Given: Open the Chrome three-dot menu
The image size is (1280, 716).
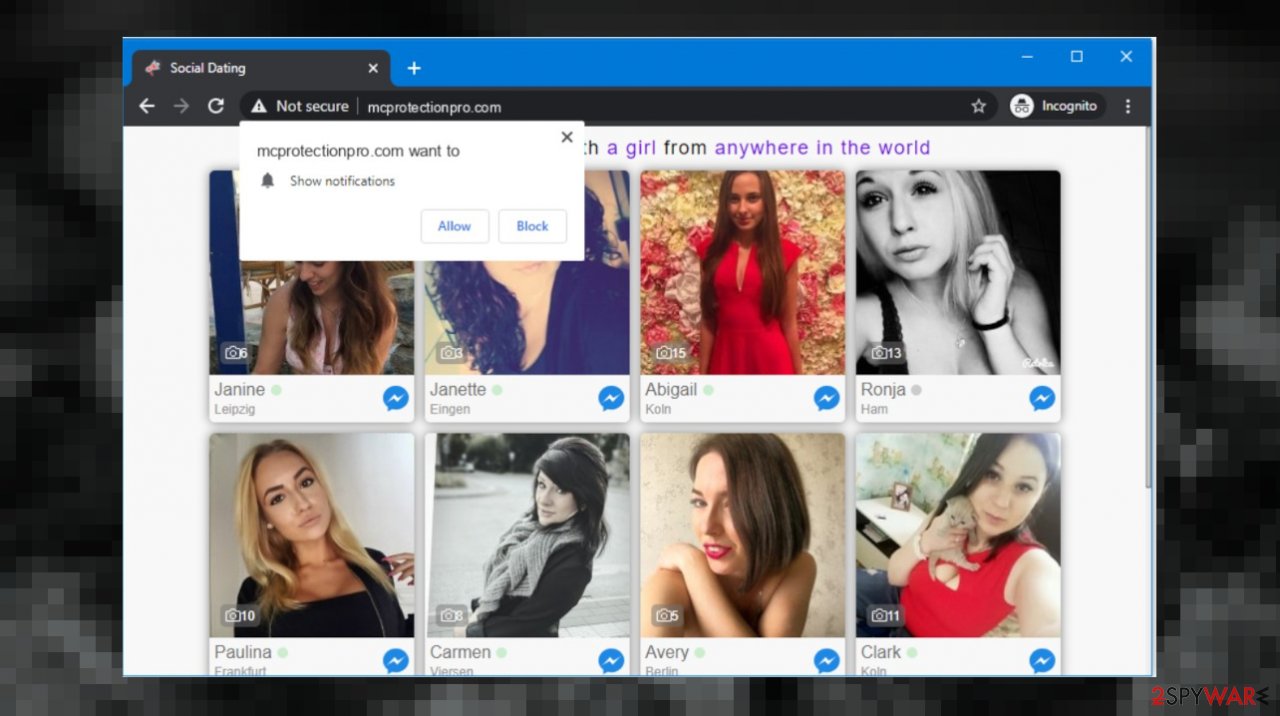Looking at the screenshot, I should [x=1128, y=106].
